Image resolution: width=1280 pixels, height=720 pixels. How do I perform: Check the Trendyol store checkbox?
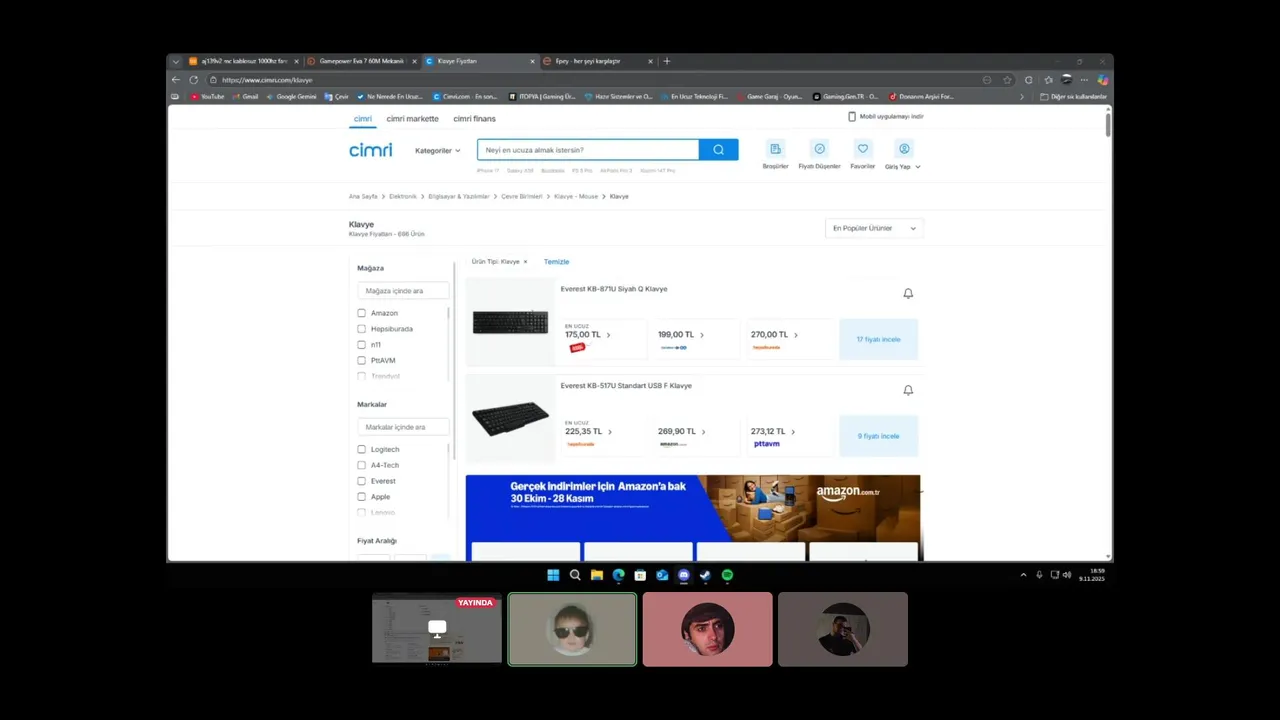(362, 376)
